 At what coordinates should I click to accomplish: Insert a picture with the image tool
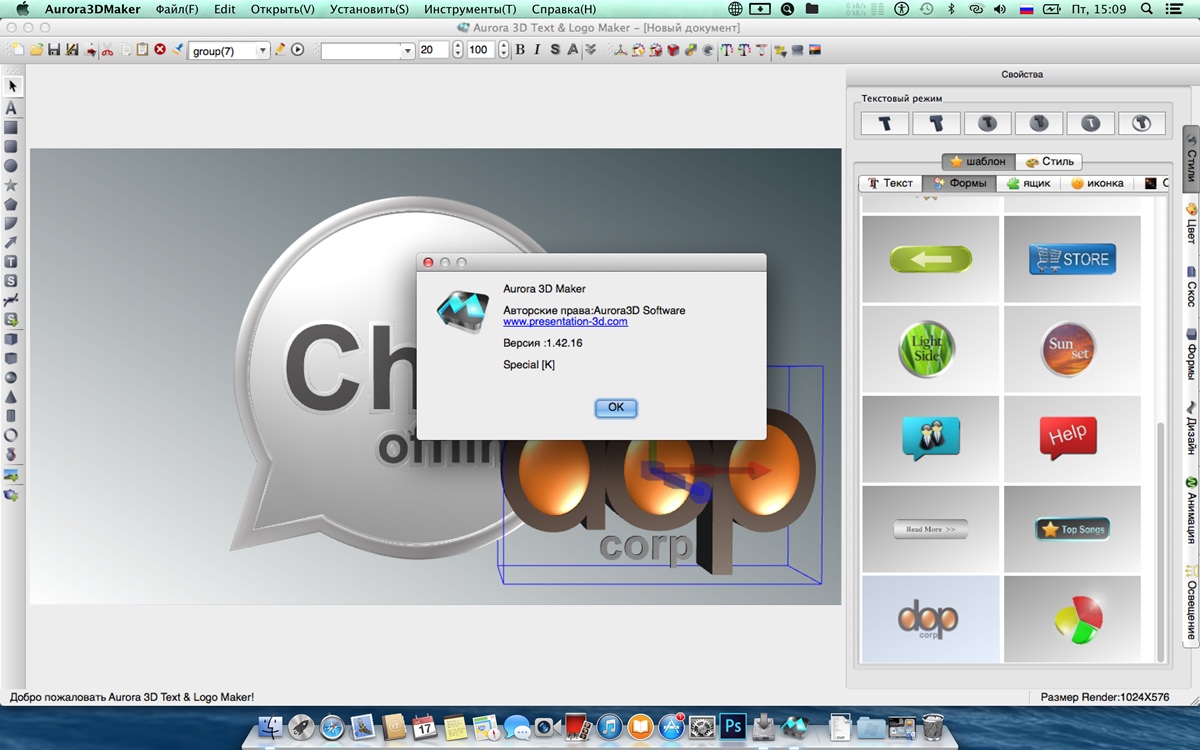tap(12, 475)
